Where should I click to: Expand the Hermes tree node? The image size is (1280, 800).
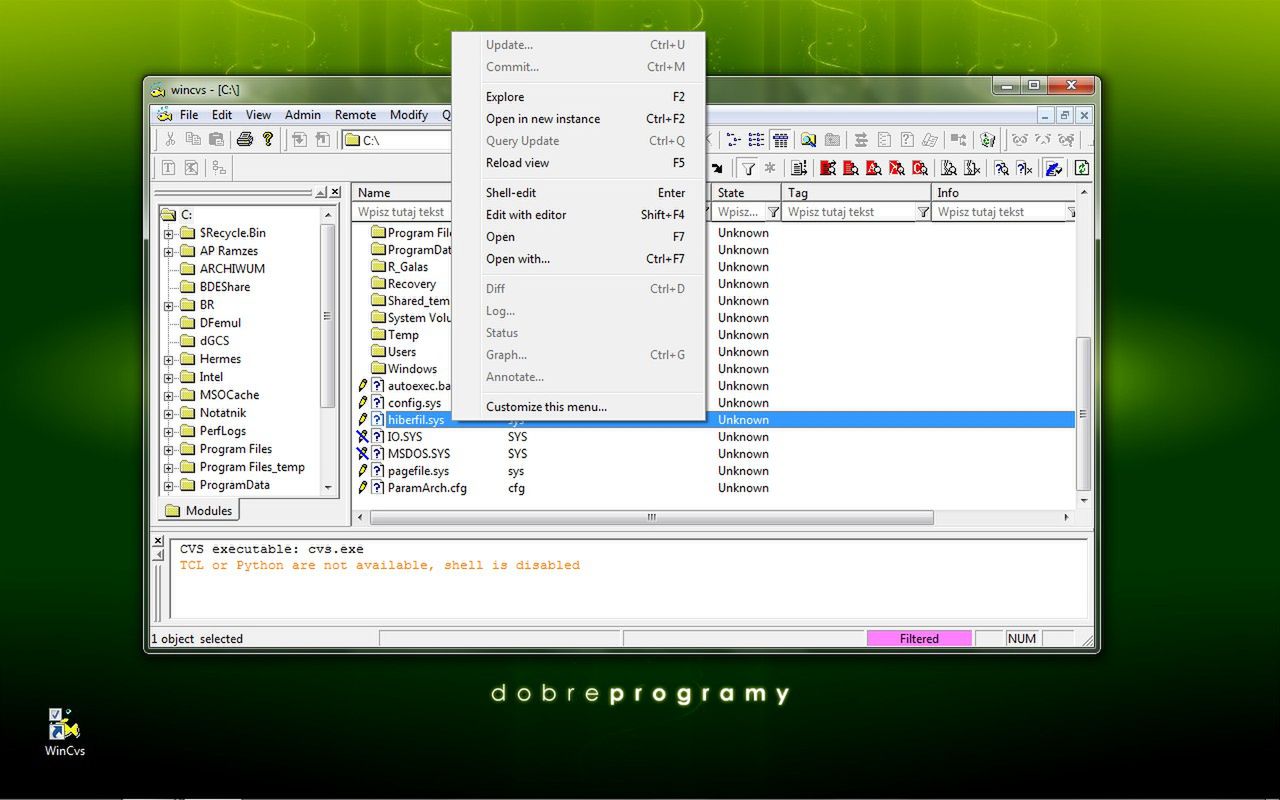169,359
